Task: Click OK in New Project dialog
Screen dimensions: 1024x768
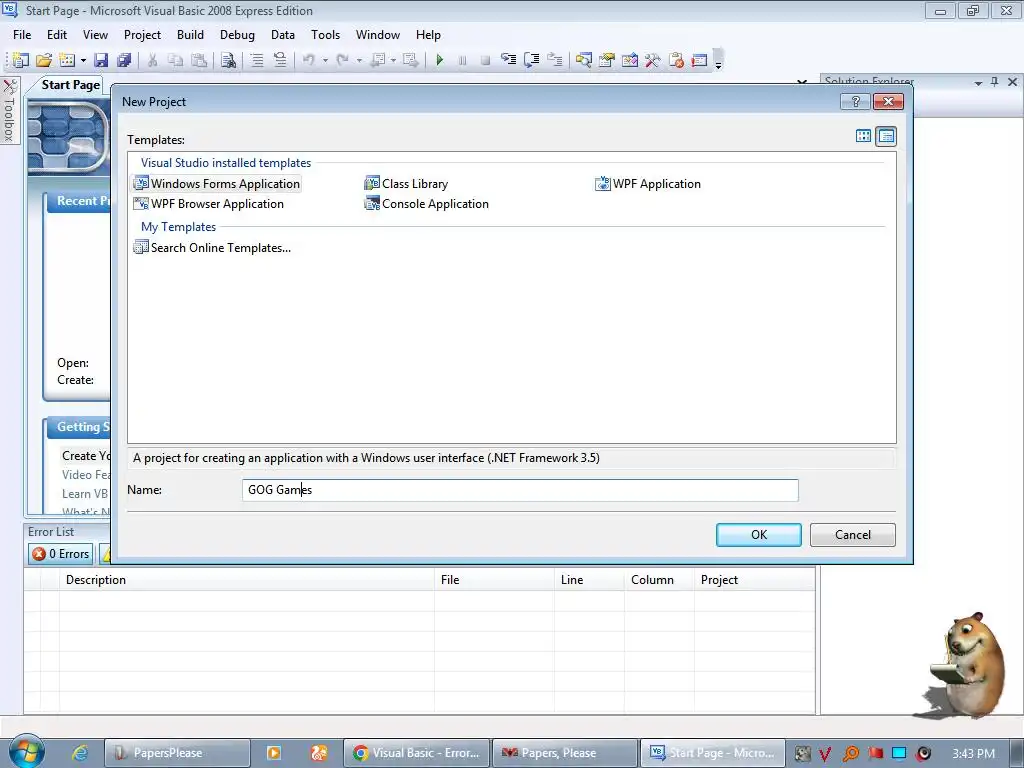Action: pyautogui.click(x=759, y=535)
